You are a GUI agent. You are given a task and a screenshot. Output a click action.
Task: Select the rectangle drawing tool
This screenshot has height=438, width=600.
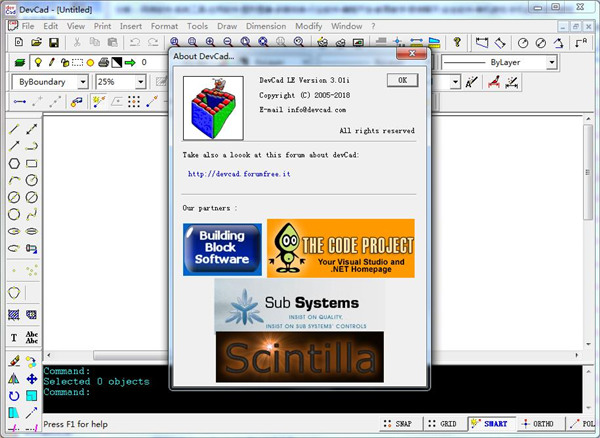[x=32, y=163]
